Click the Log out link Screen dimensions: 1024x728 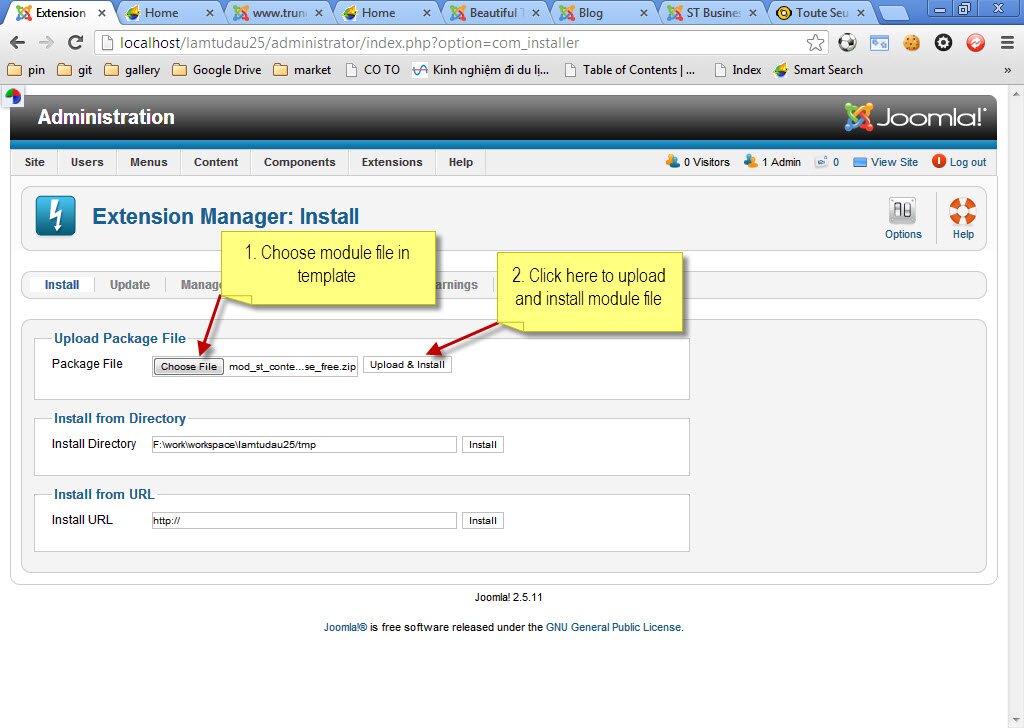967,162
